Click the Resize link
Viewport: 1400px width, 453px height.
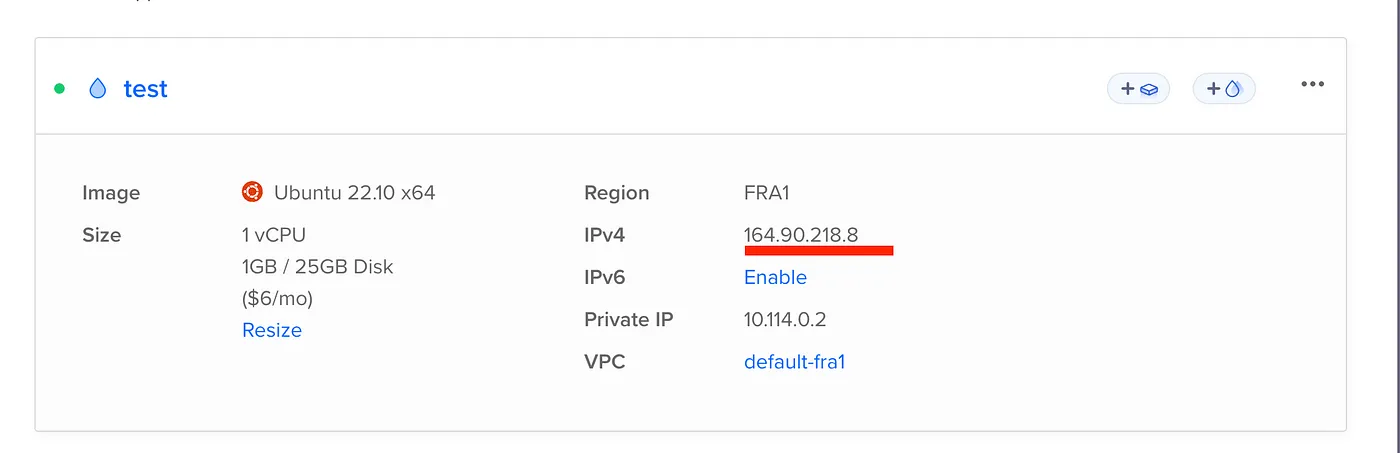click(x=272, y=330)
